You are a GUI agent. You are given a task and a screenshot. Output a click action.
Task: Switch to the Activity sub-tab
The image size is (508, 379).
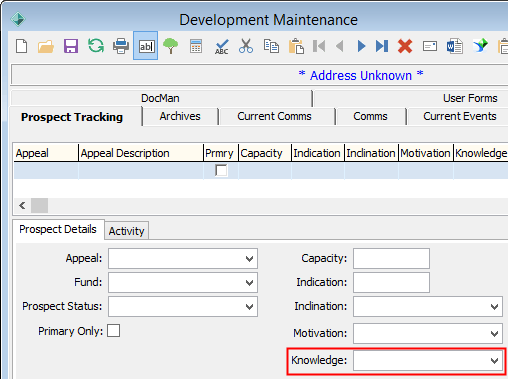point(126,231)
